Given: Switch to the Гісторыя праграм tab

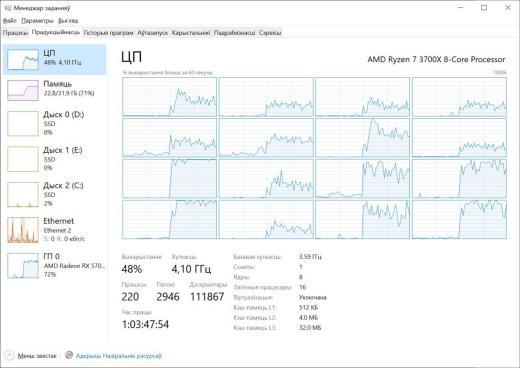Looking at the screenshot, I should tap(108, 33).
